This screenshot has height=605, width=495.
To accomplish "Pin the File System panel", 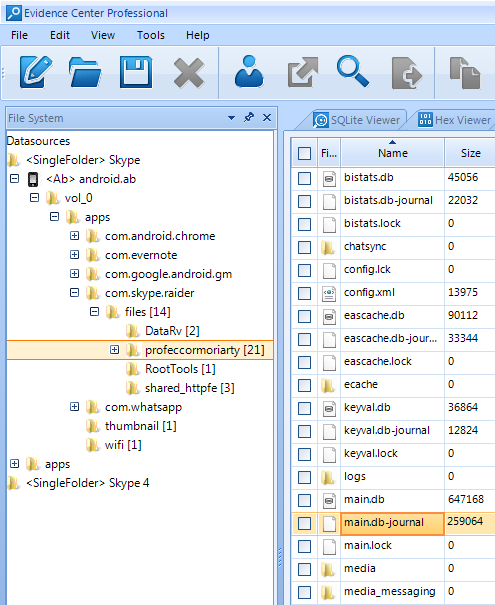I will point(249,117).
